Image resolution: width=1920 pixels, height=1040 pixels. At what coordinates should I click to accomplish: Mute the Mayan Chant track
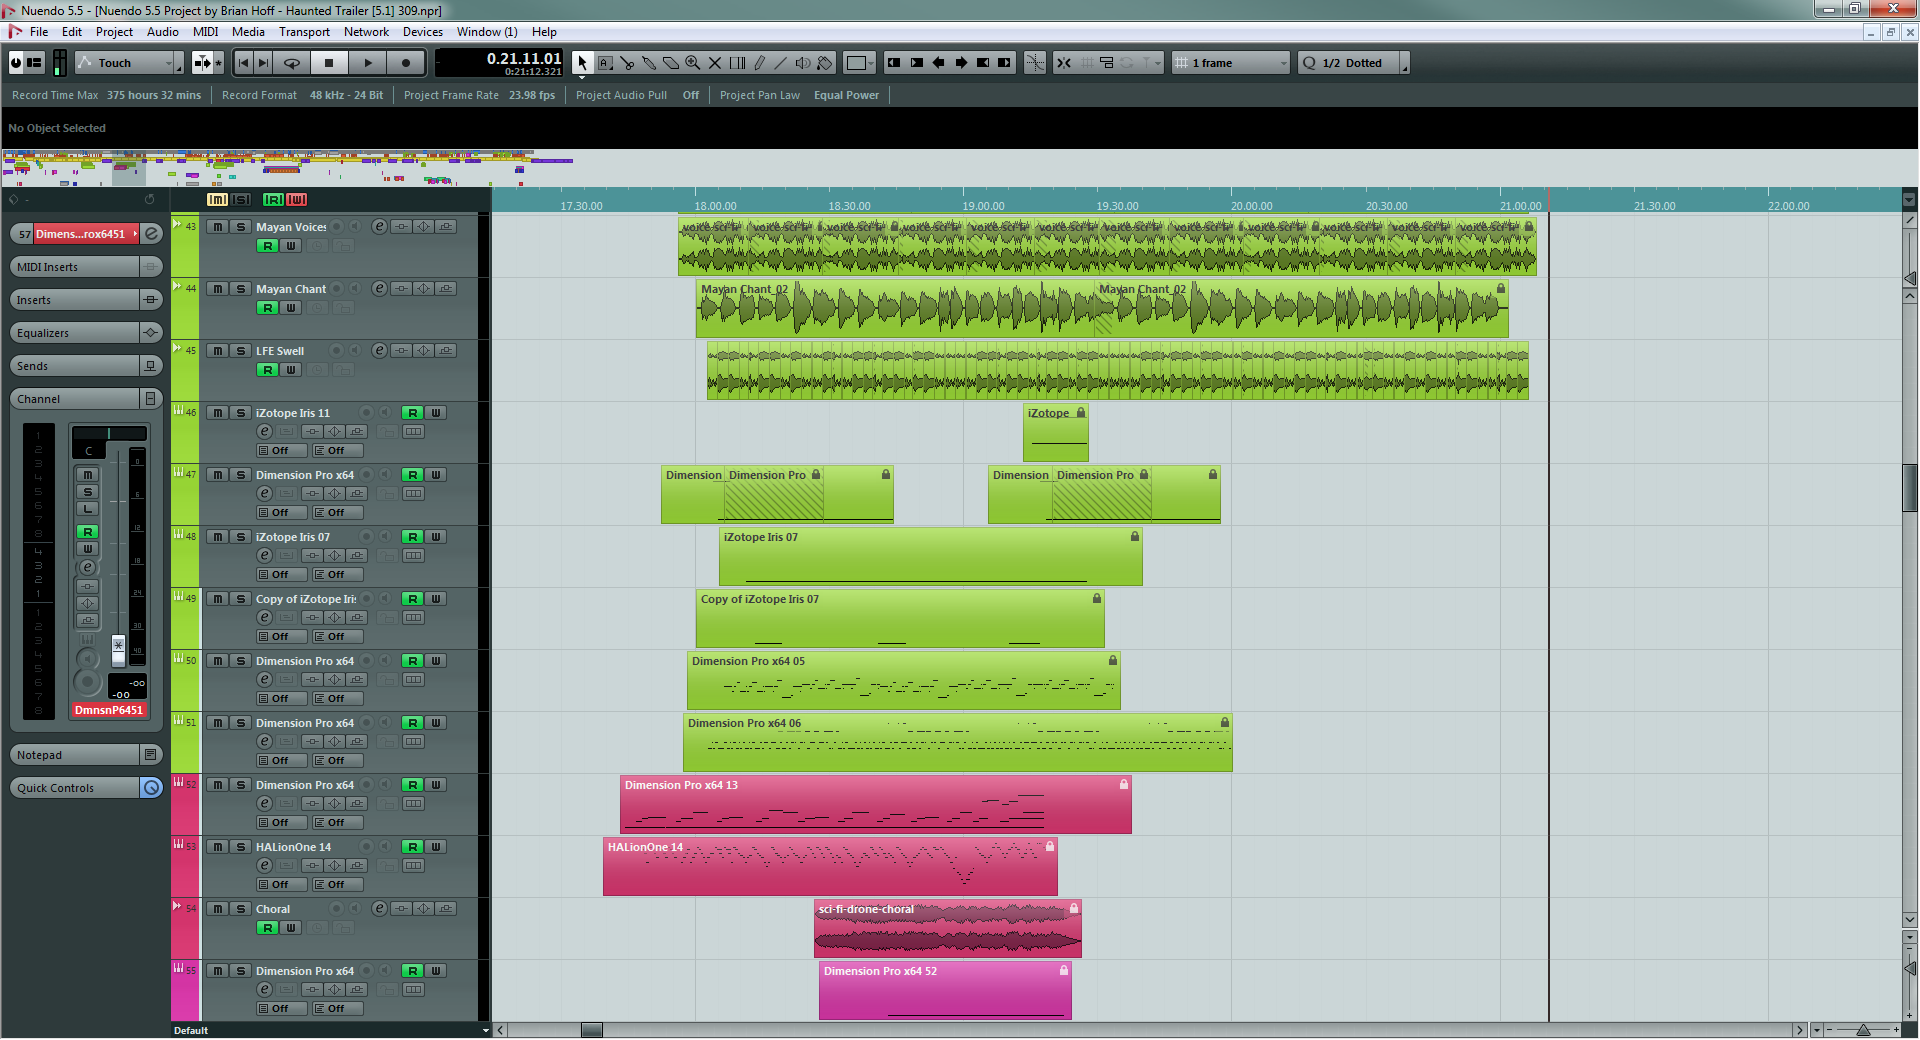(x=217, y=289)
